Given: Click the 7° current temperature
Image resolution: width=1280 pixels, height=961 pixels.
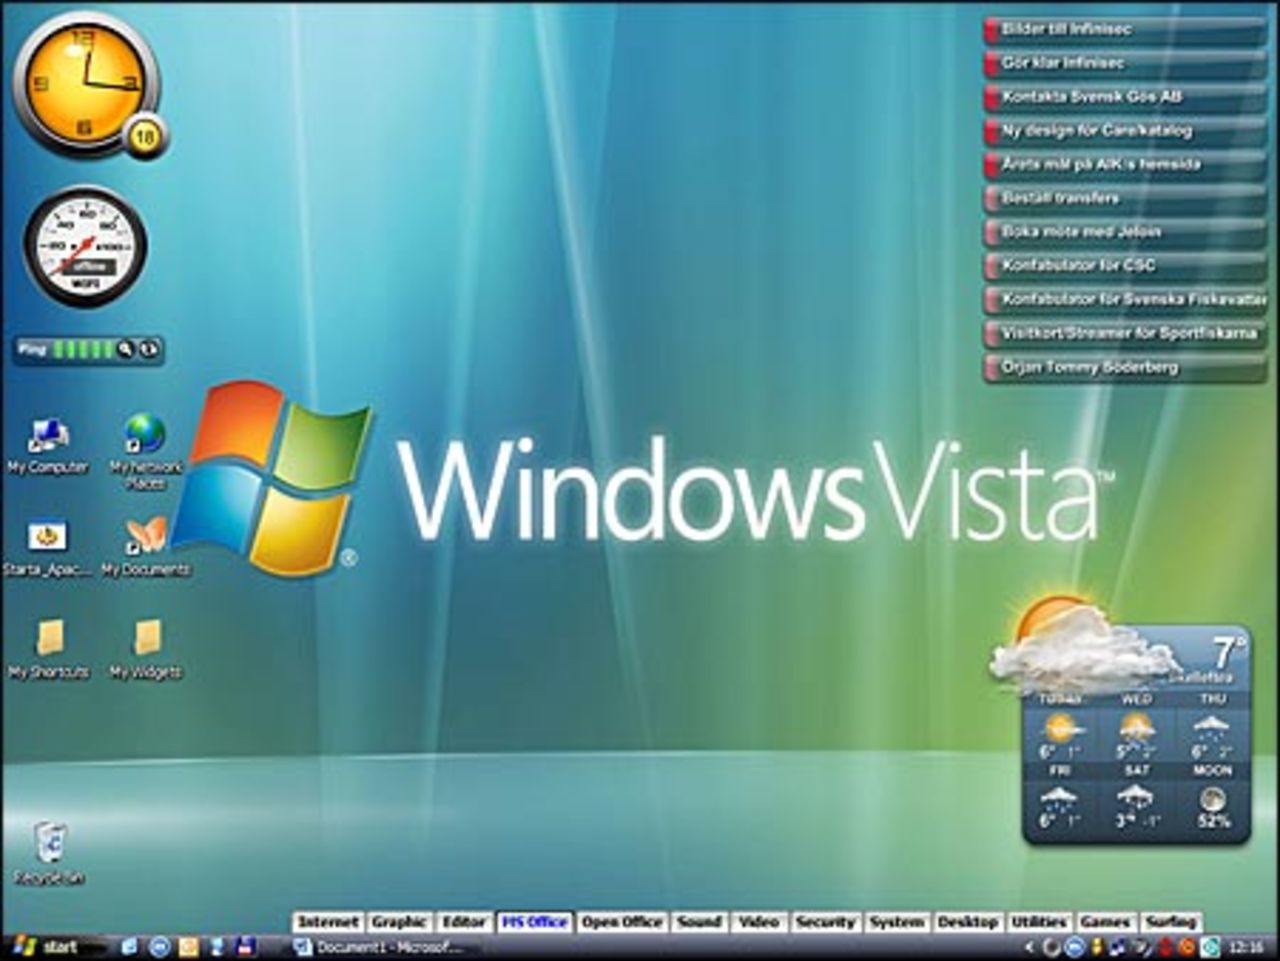Looking at the screenshot, I should click(x=1229, y=654).
